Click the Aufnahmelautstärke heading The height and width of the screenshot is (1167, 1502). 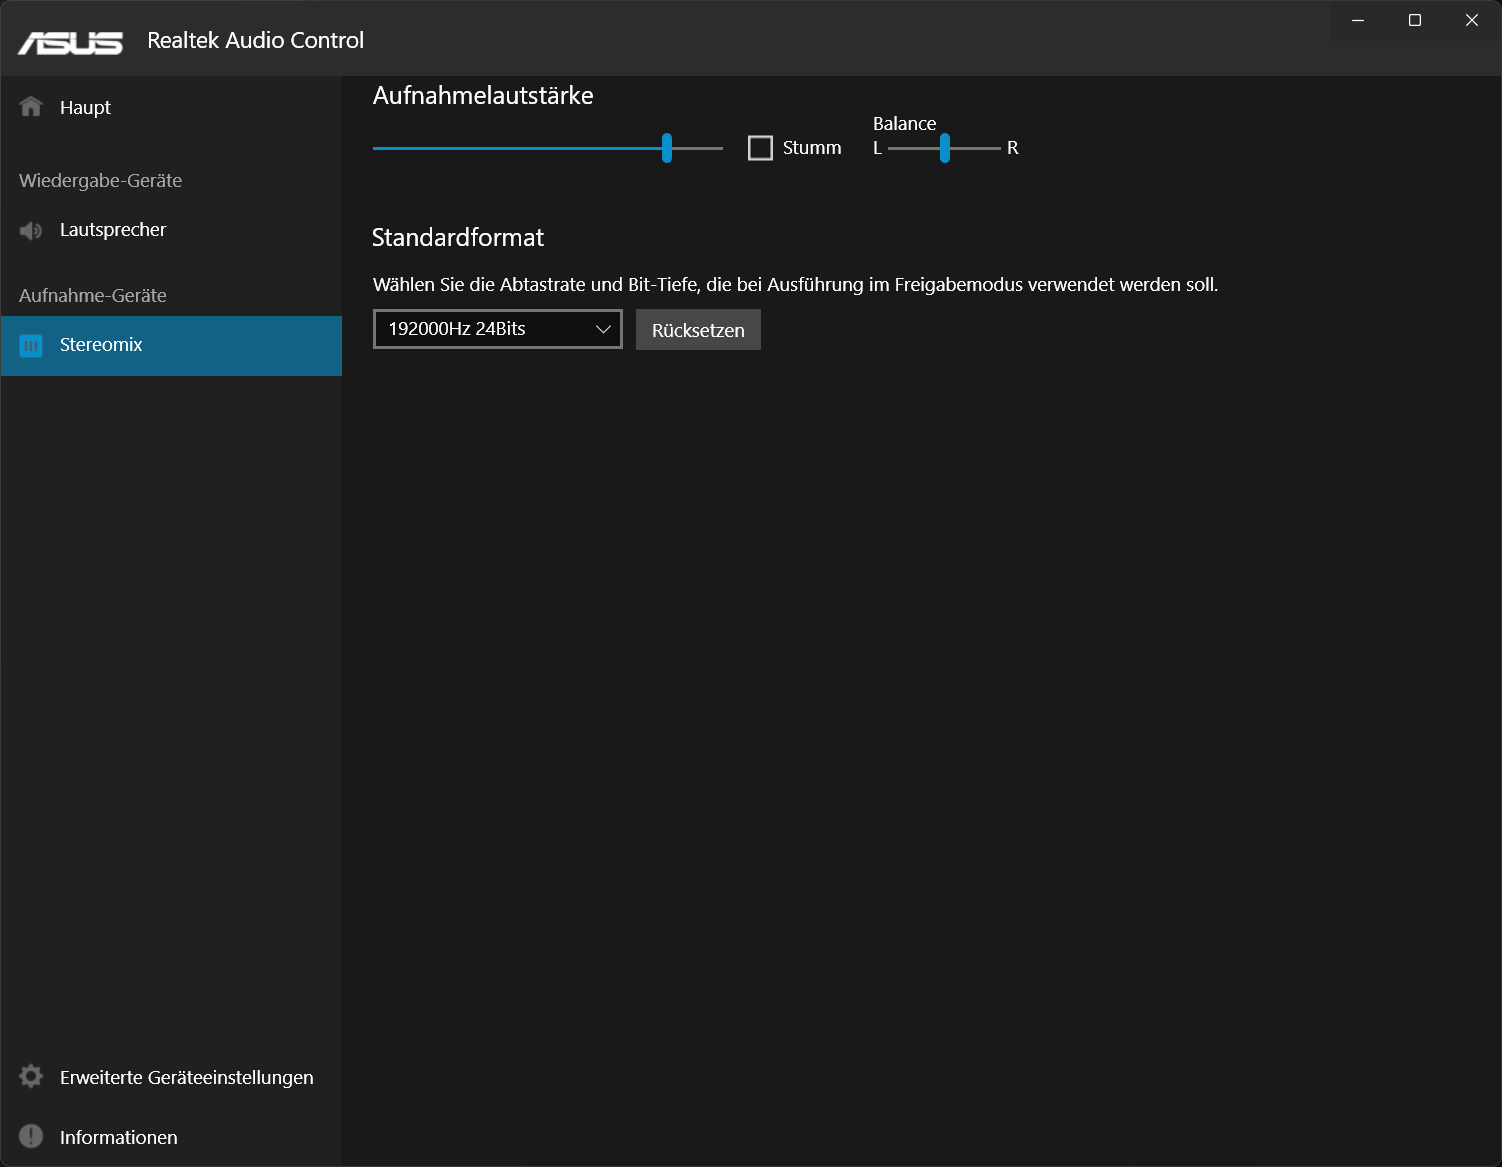(x=483, y=96)
